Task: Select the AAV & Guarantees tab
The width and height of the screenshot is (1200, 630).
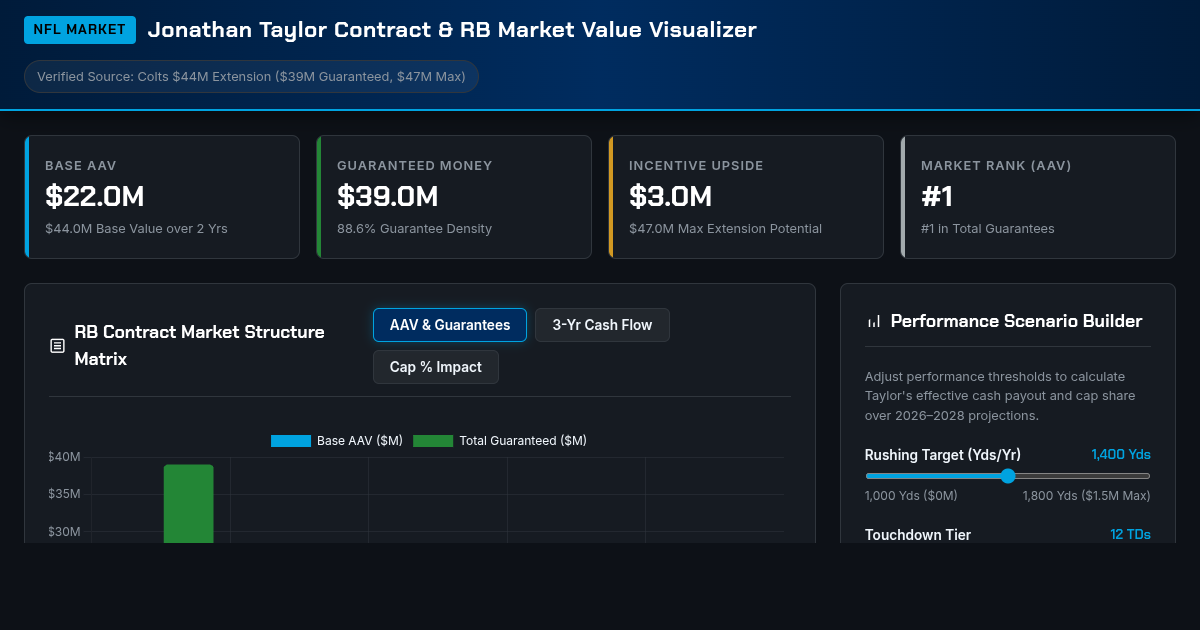Action: [450, 325]
